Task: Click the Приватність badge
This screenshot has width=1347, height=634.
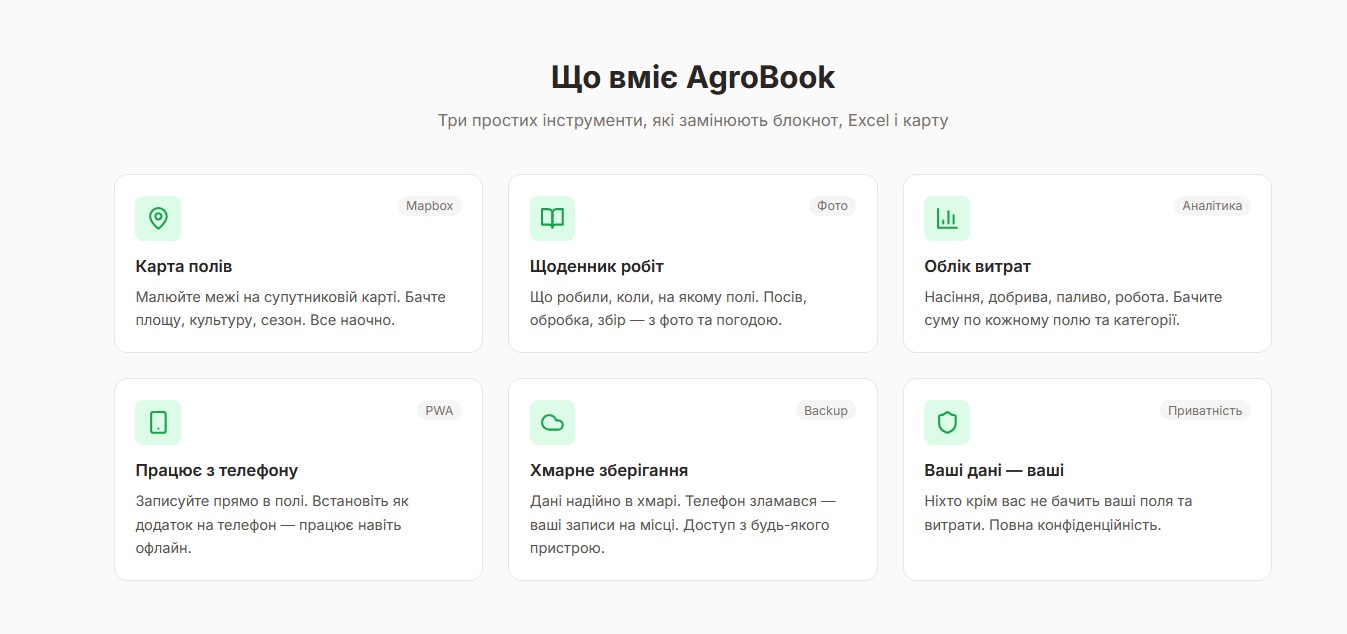Action: [1205, 410]
